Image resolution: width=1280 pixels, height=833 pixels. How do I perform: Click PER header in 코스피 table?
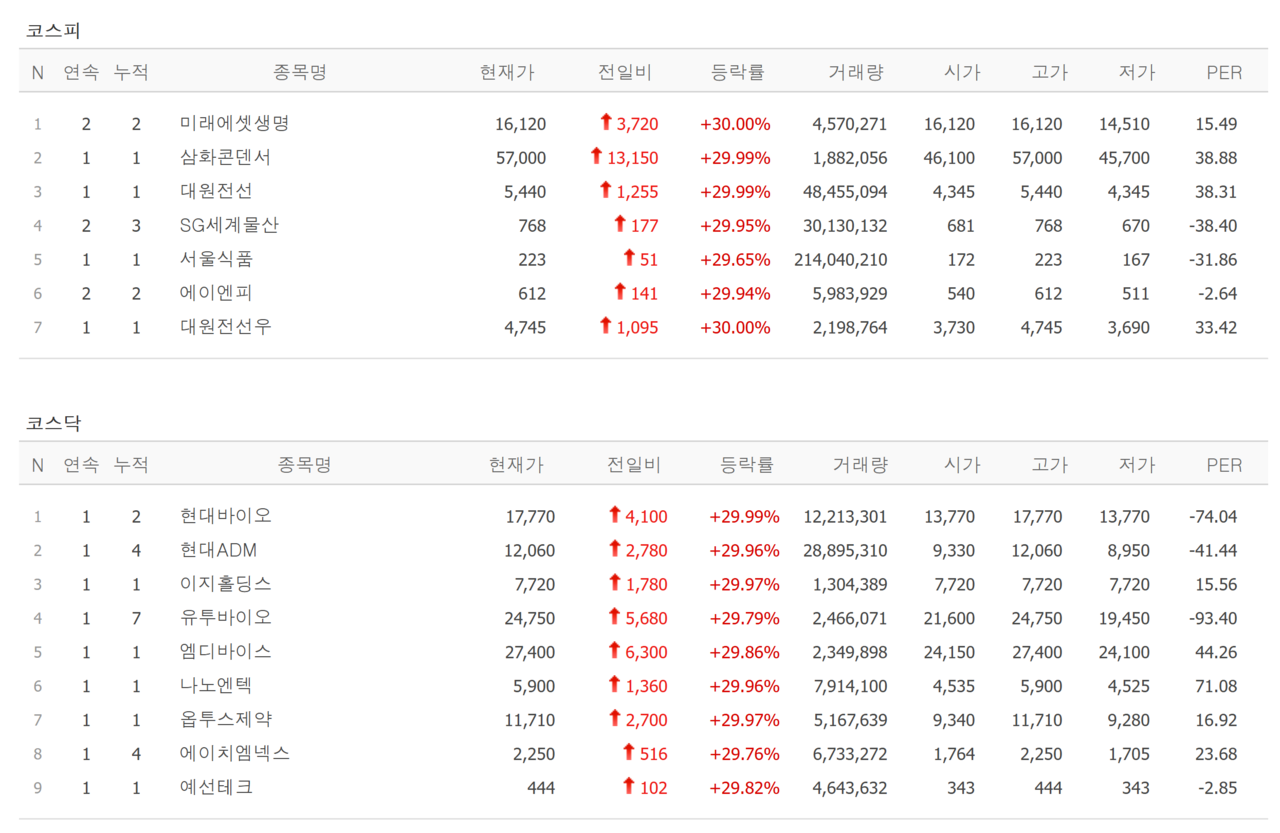point(1224,72)
